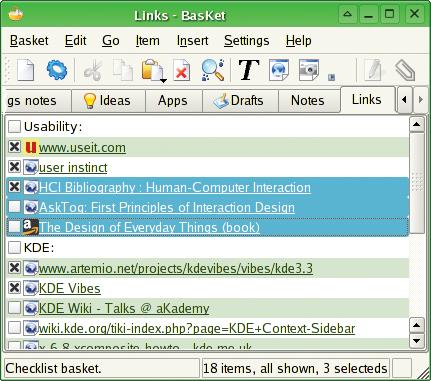Click the useit.com red U favicon
This screenshot has width=431, height=381.
coord(30,147)
